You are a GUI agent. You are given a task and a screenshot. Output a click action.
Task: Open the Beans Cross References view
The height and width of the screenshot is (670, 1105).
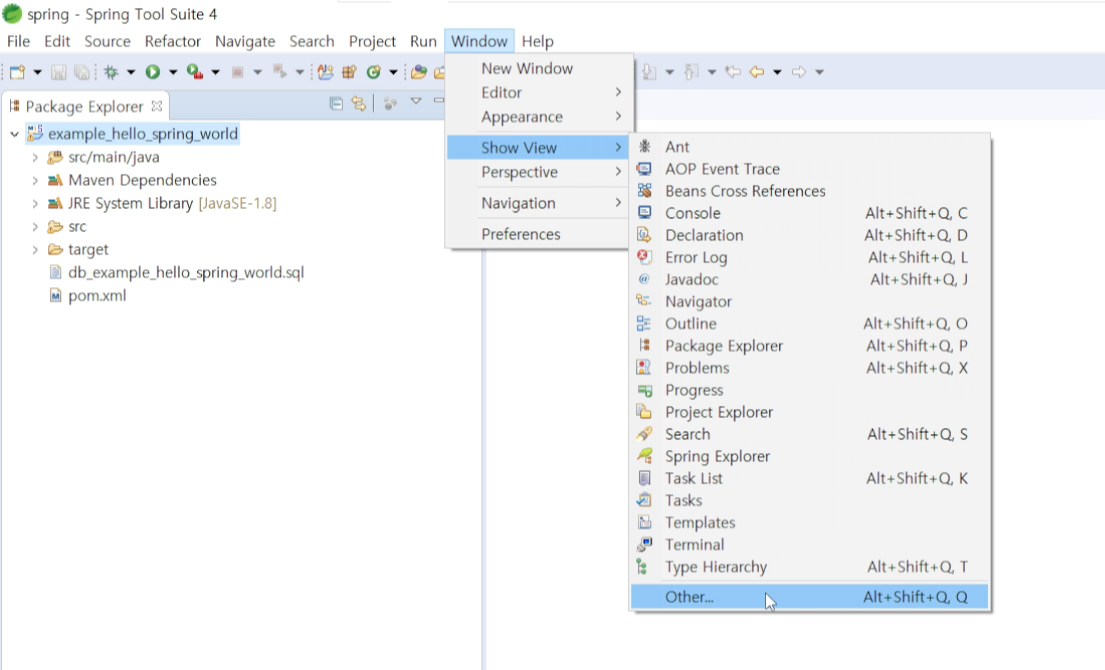click(x=810, y=191)
